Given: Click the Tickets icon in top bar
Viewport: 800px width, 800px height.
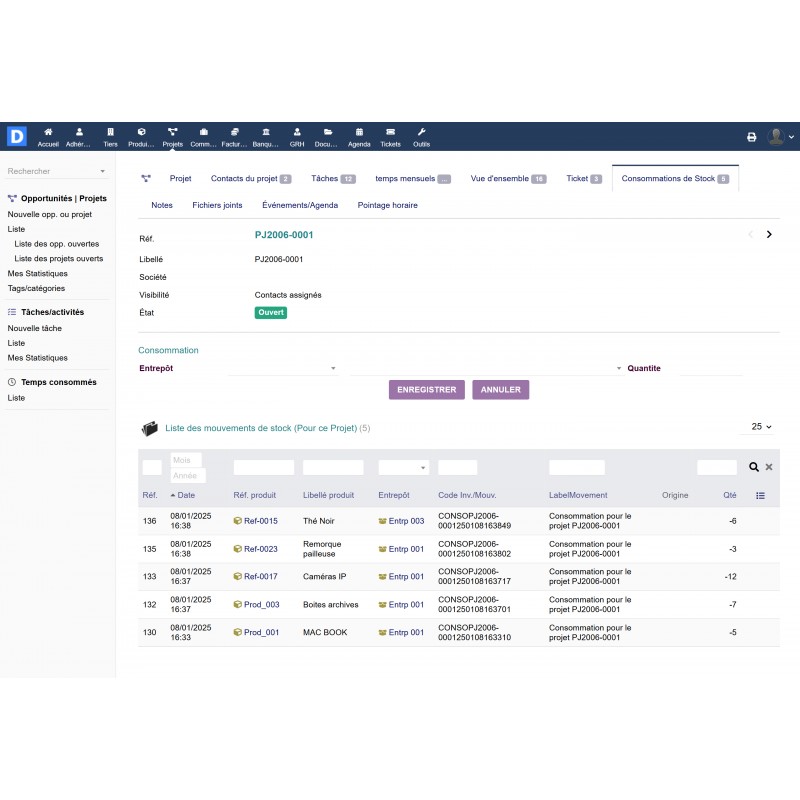Looking at the screenshot, I should pyautogui.click(x=390, y=132).
